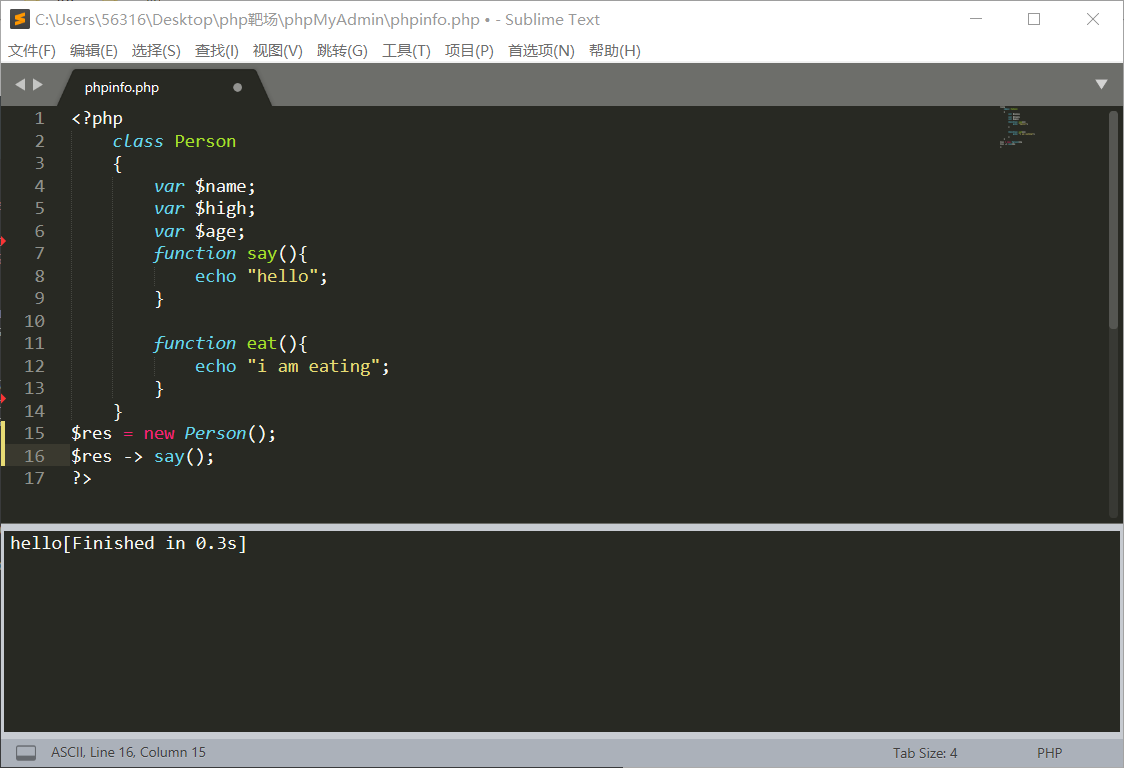Maximize the Sublime Text window
Screen dimensions: 1124x768
[x=1034, y=19]
